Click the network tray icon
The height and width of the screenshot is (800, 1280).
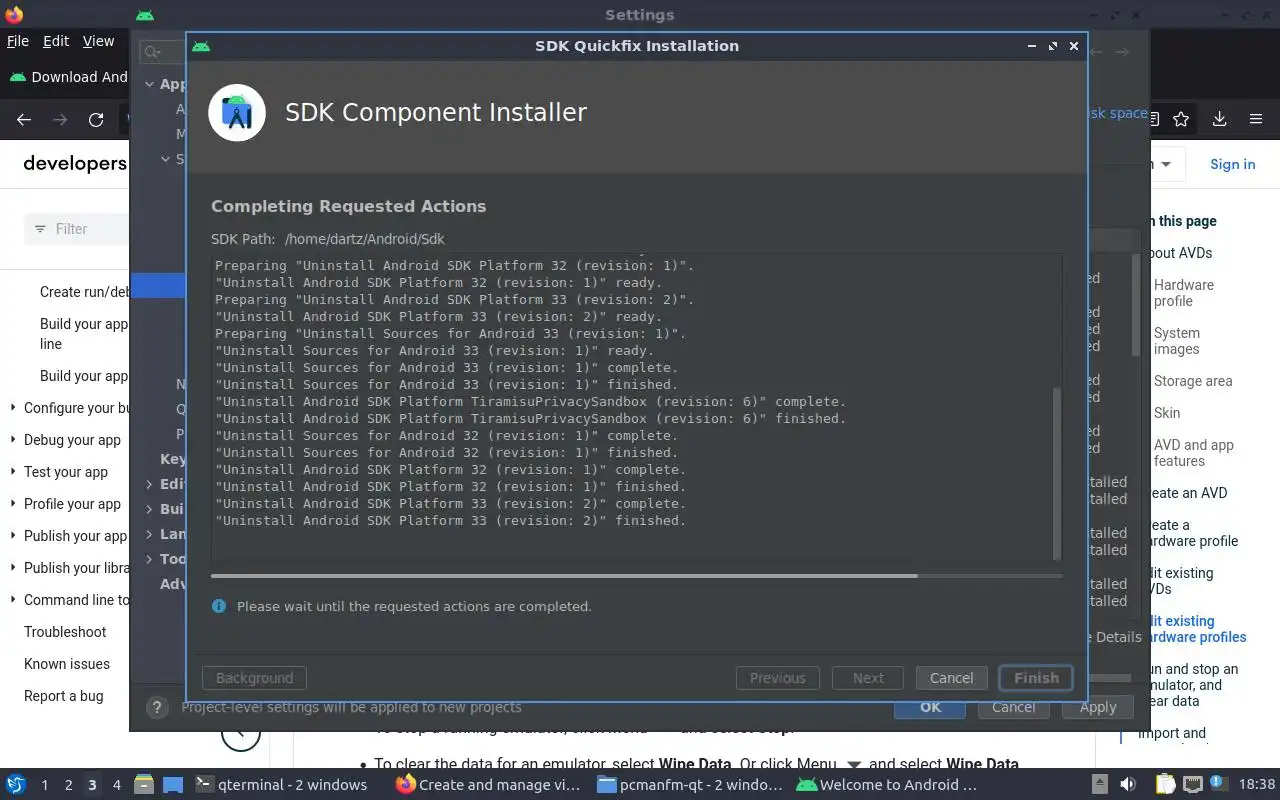click(x=1193, y=785)
